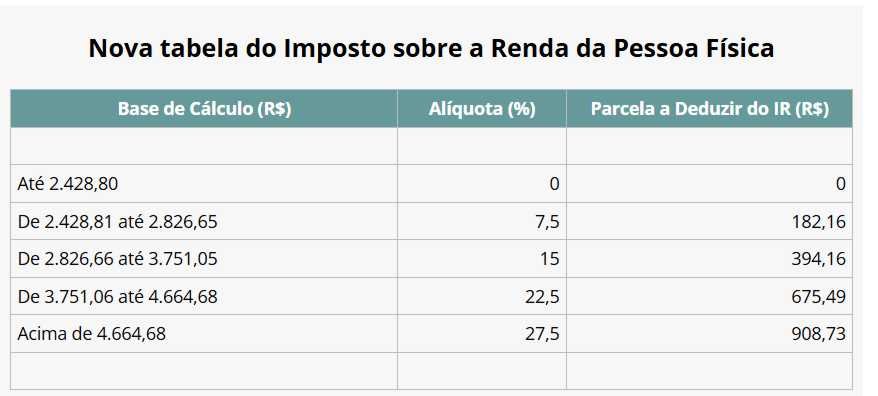Image resolution: width=878 pixels, height=396 pixels.
Task: Click the empty cell below 'Acima de 4.664,68'
Action: (204, 371)
